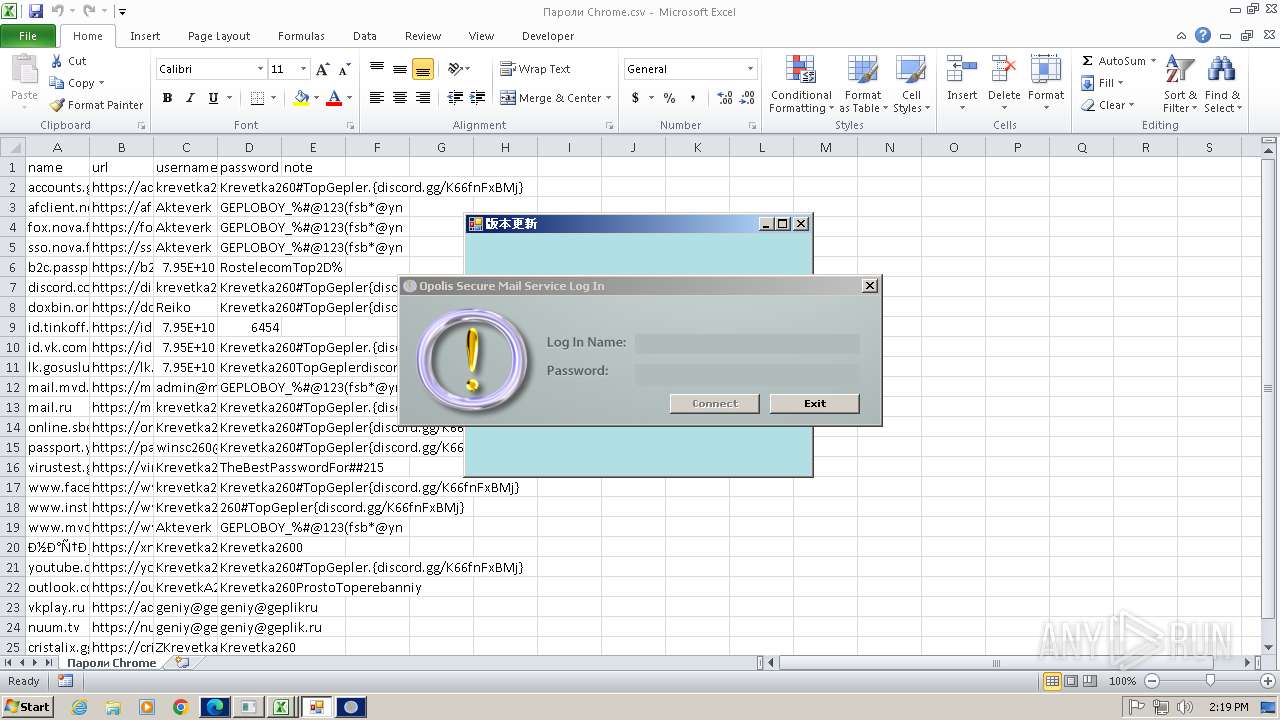Click Insert cells icon
Image resolution: width=1280 pixels, height=720 pixels.
[962, 70]
